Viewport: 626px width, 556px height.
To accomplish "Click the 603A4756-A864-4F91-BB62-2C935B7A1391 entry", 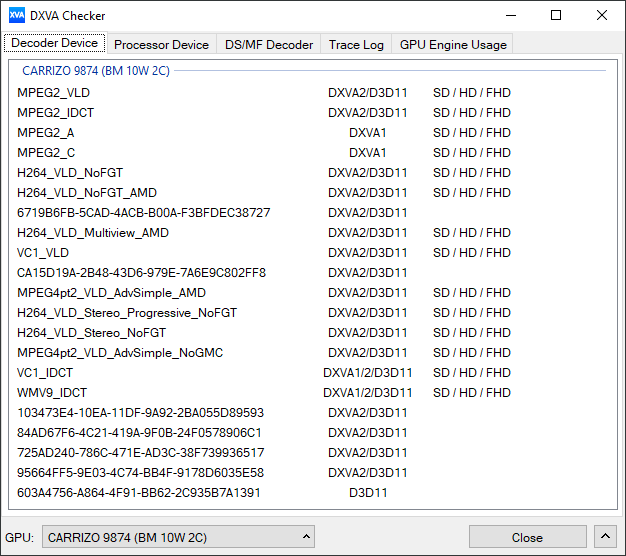I will [138, 493].
